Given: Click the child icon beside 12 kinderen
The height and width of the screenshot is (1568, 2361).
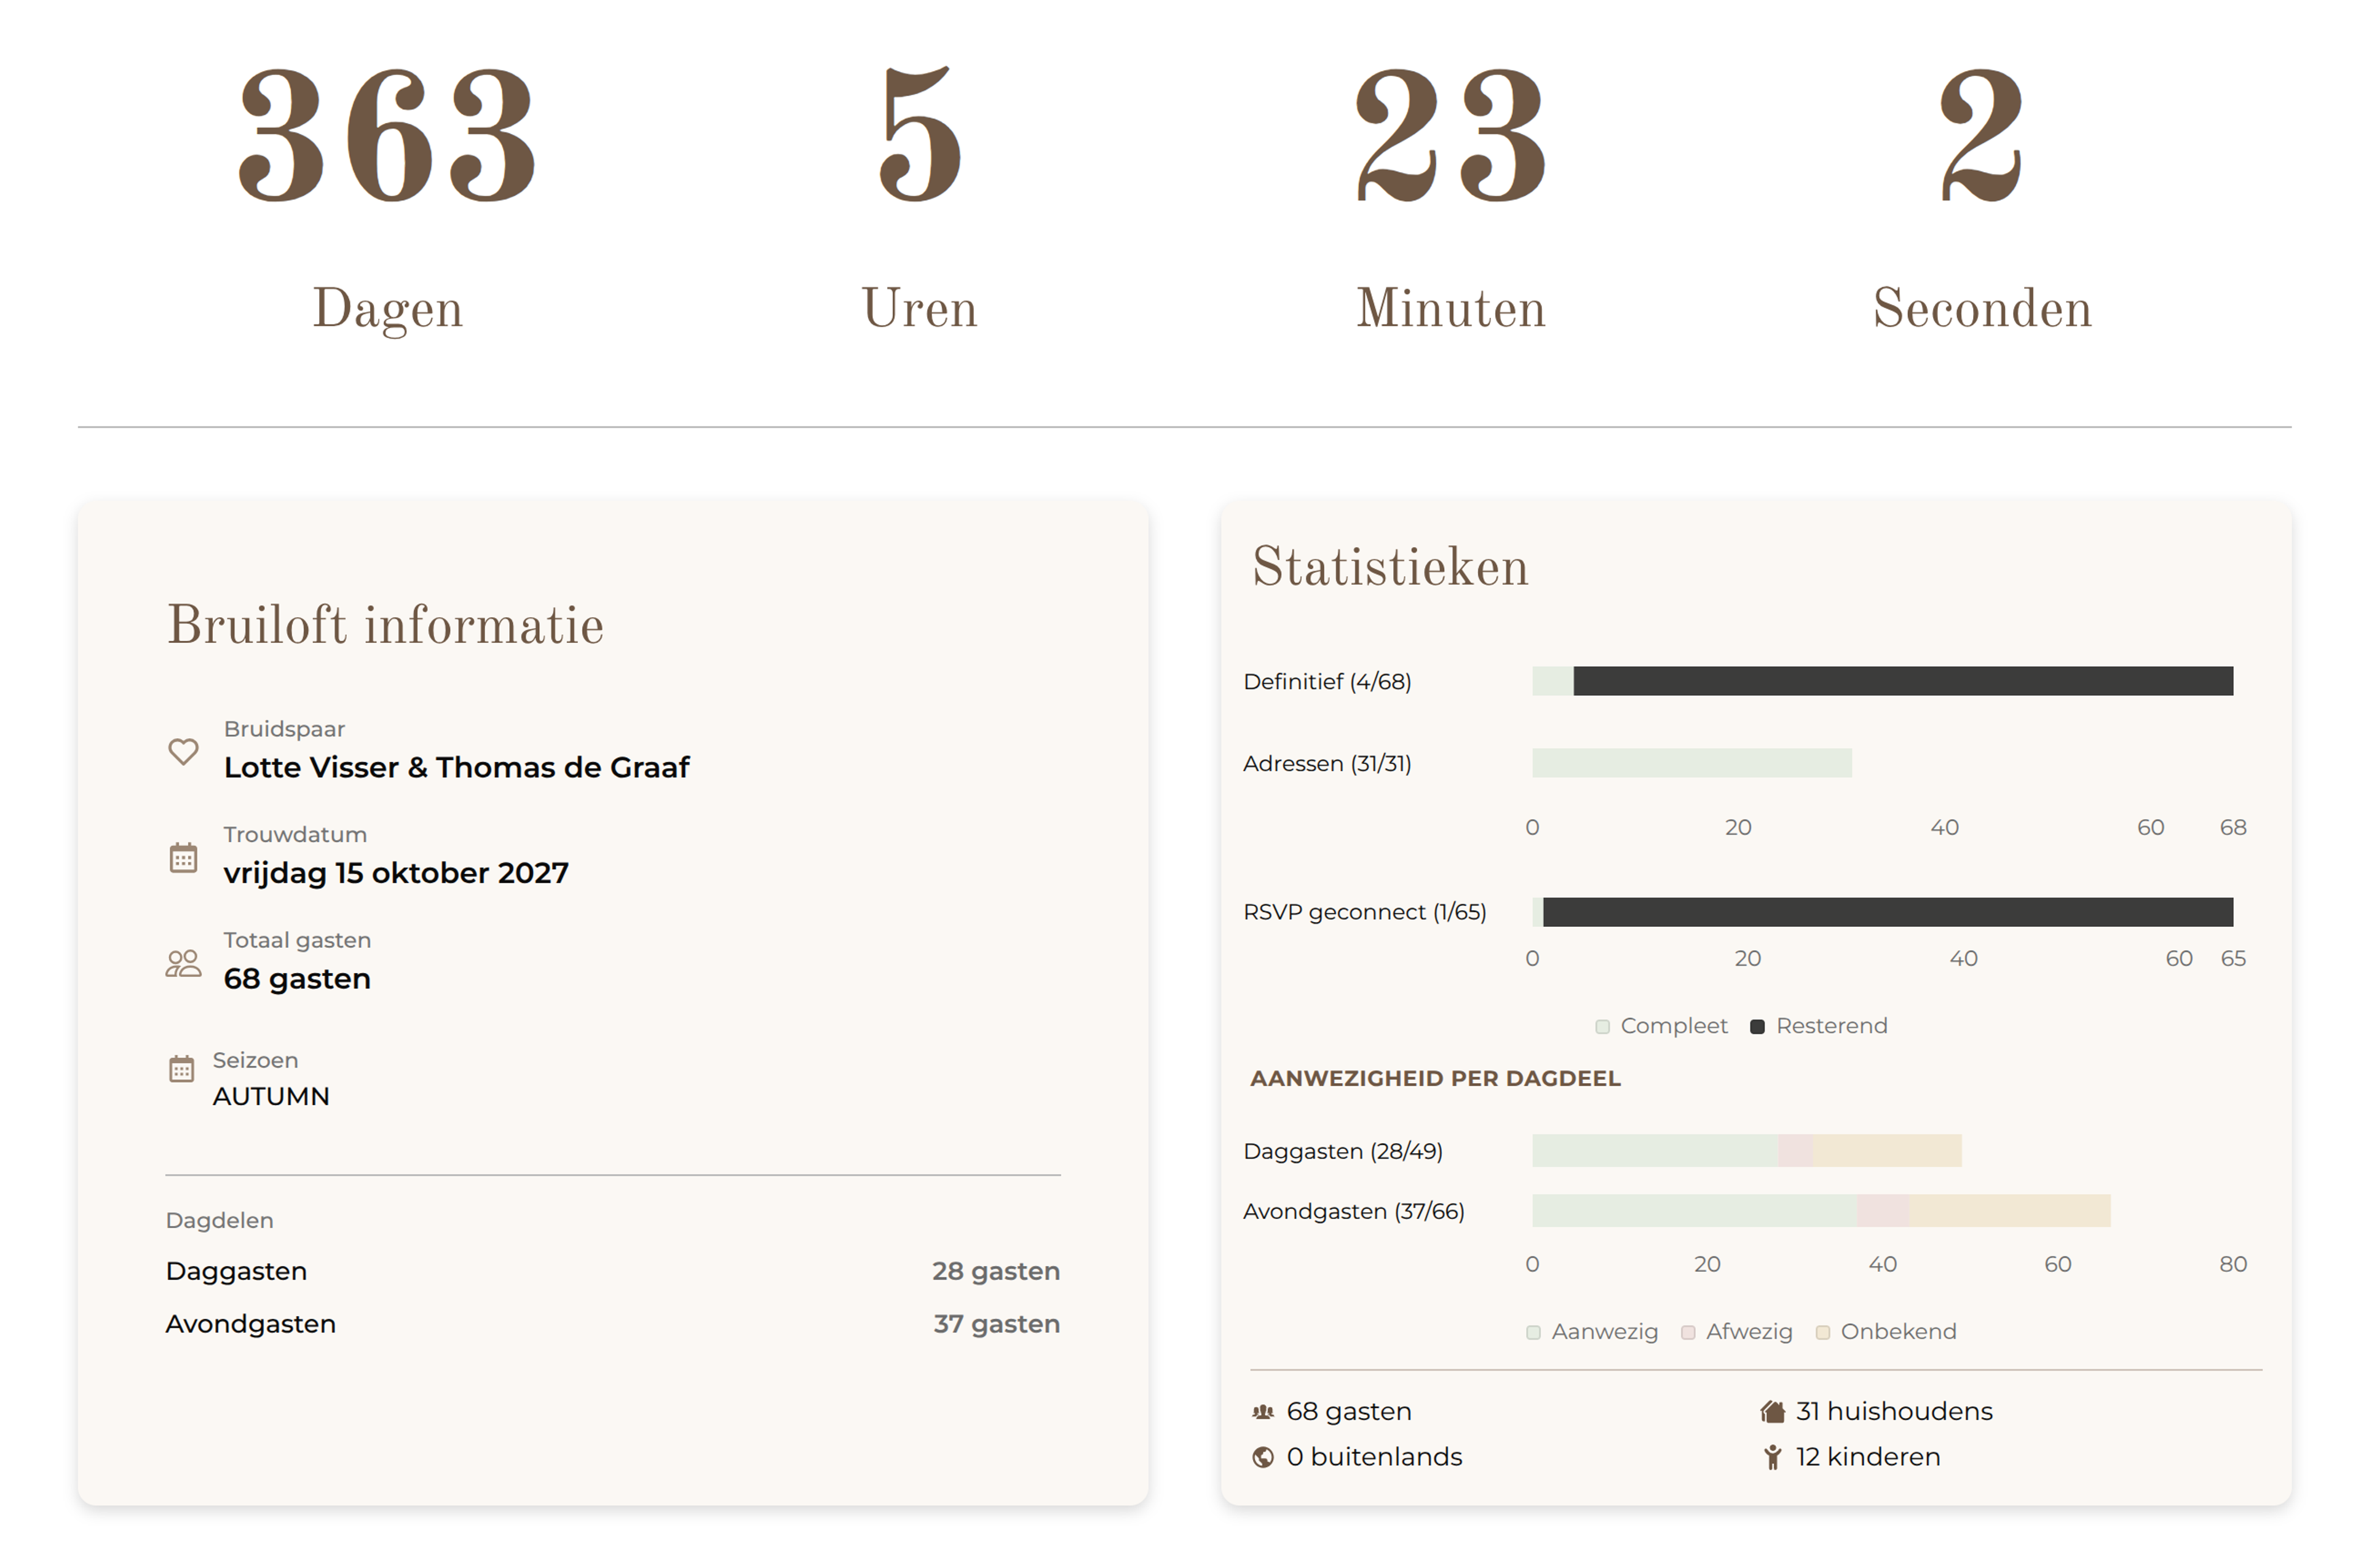Looking at the screenshot, I should 1772,1457.
